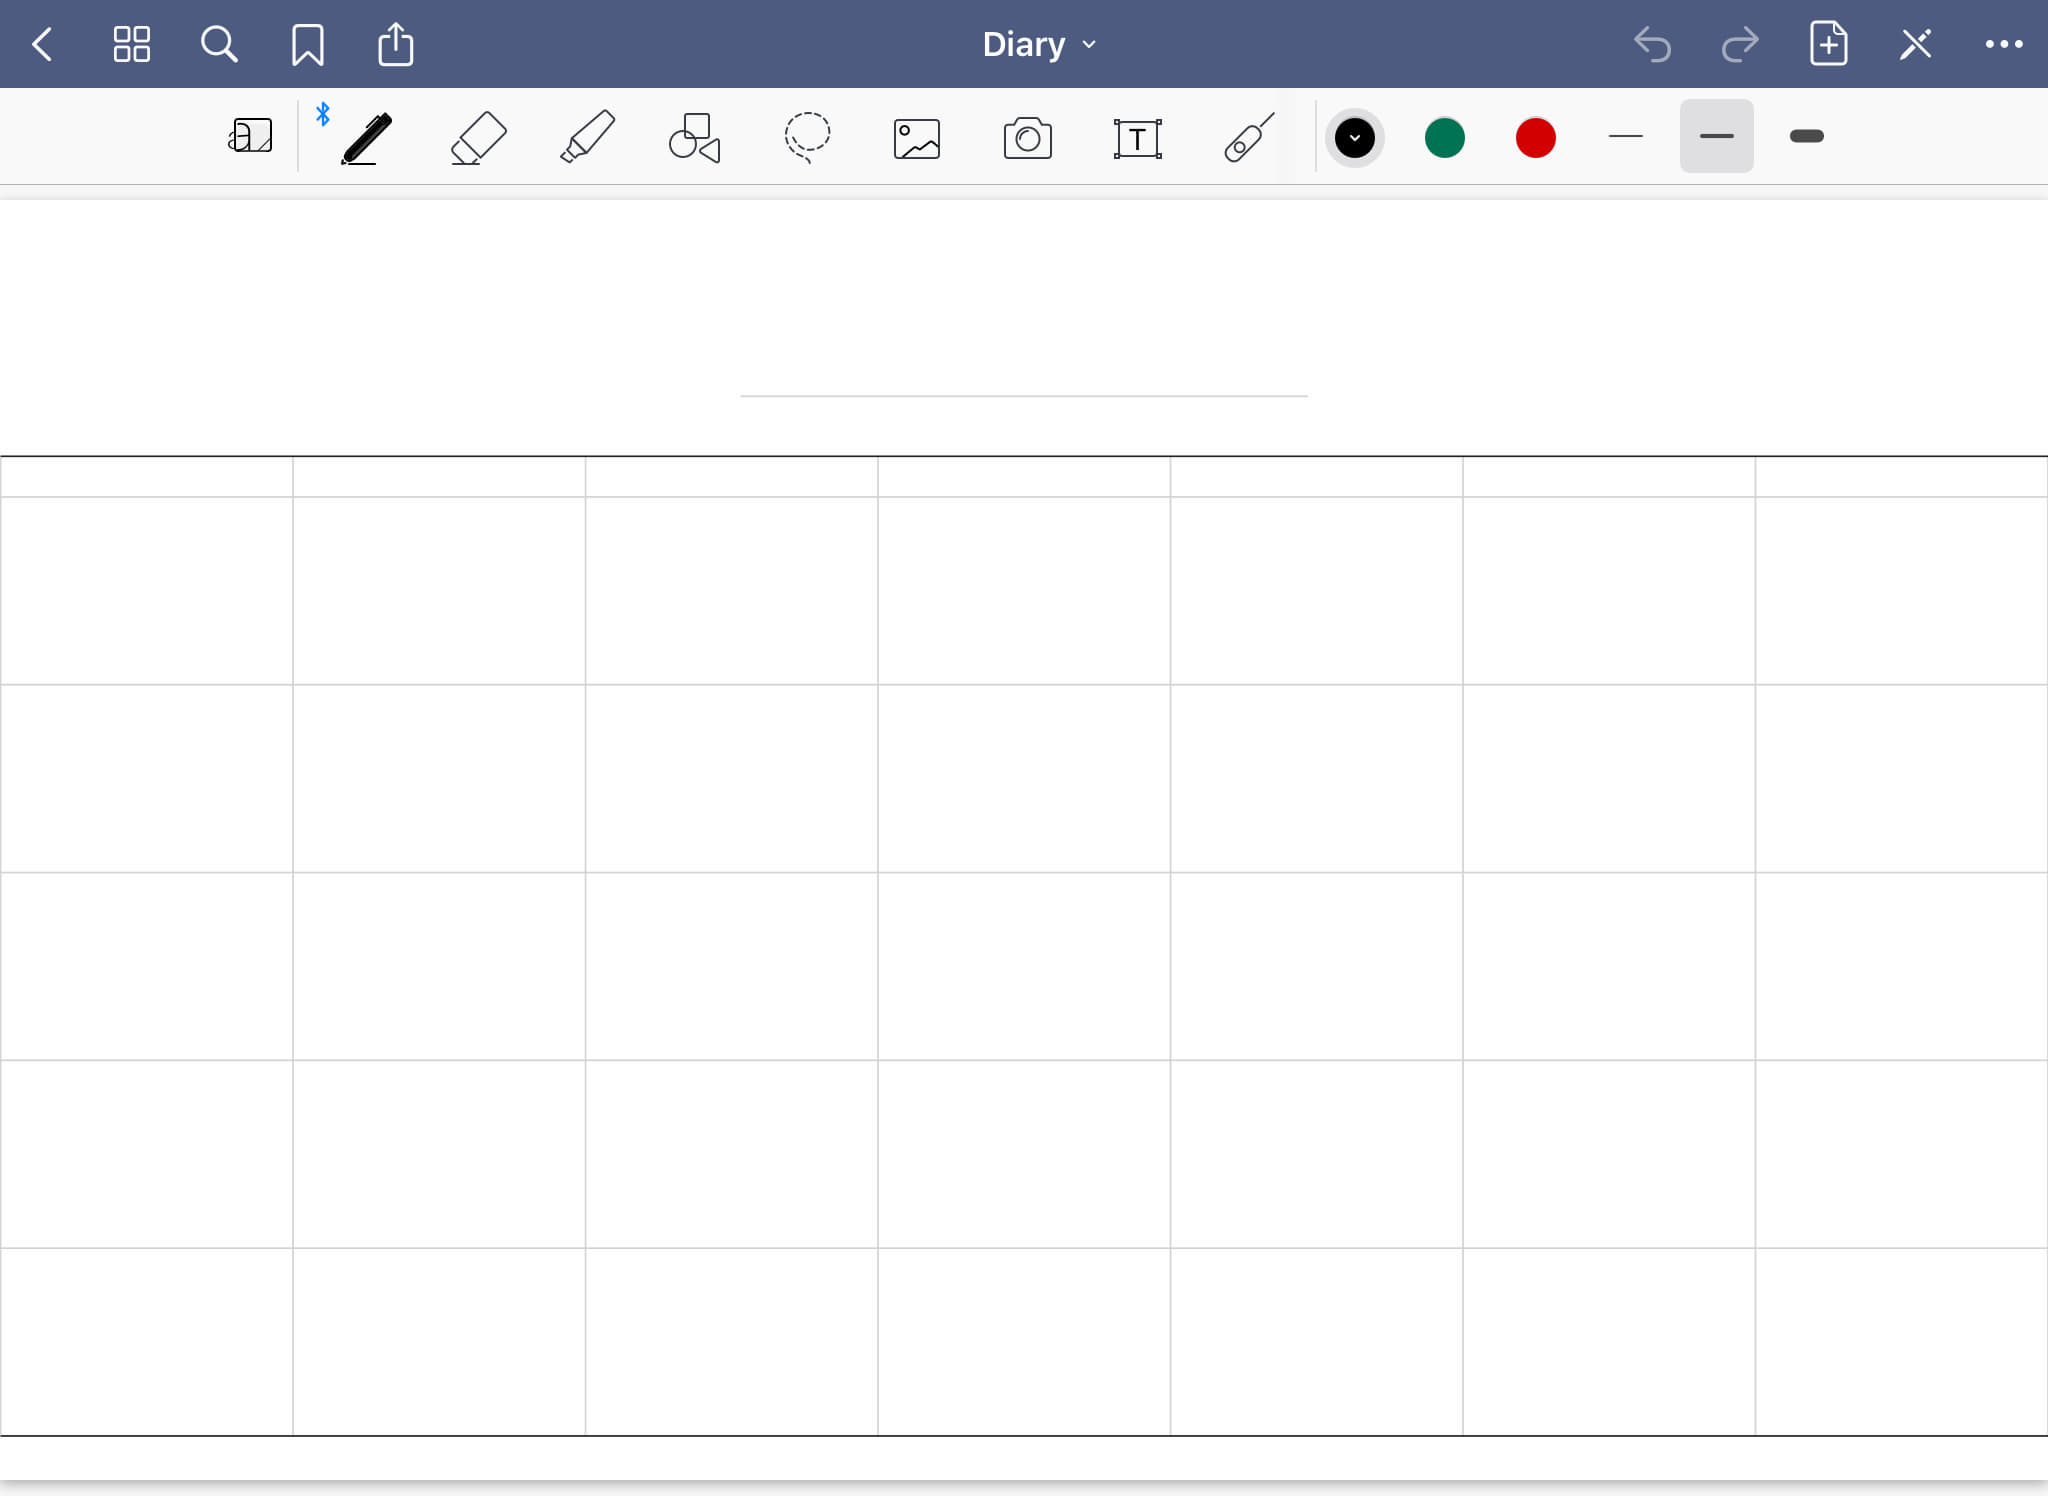Viewport: 2048px width, 1496px height.
Task: Open the page thumbnails grid view
Action: point(131,45)
